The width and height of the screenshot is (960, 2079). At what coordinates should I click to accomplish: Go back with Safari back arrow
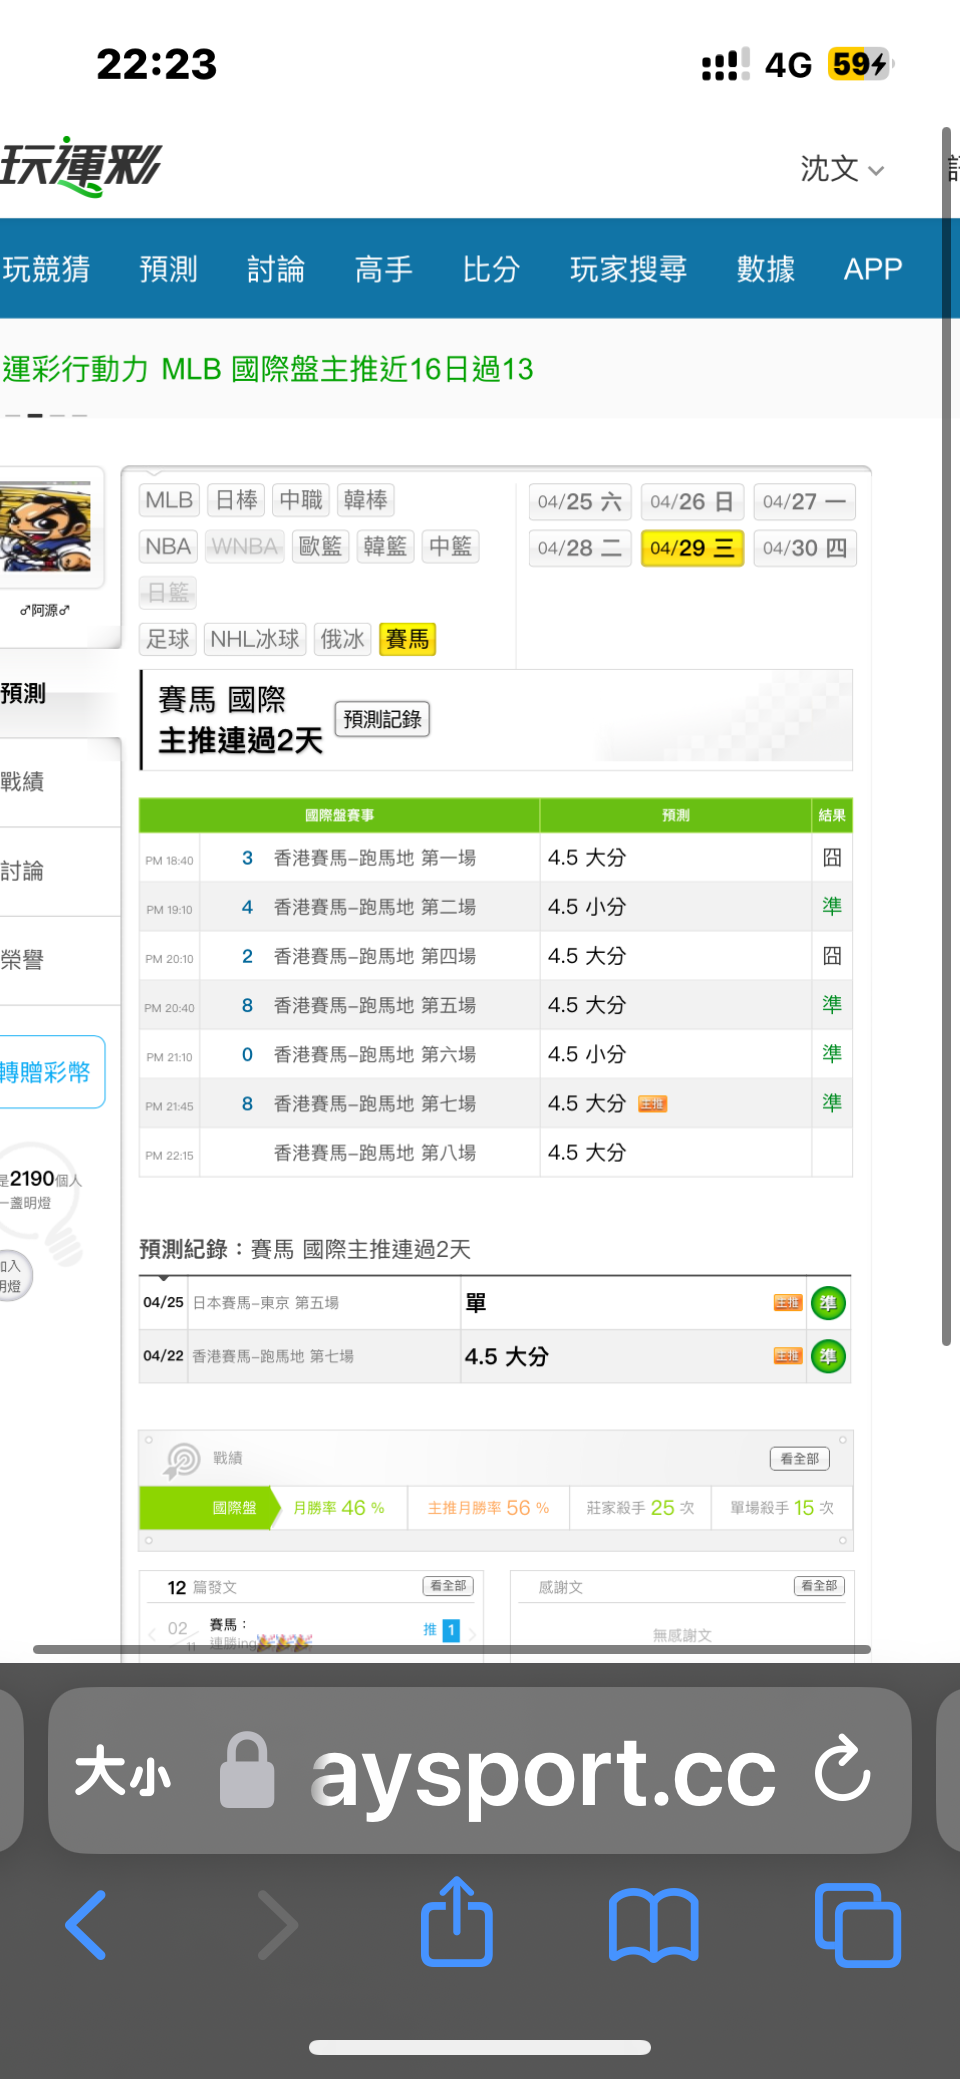pyautogui.click(x=87, y=1925)
